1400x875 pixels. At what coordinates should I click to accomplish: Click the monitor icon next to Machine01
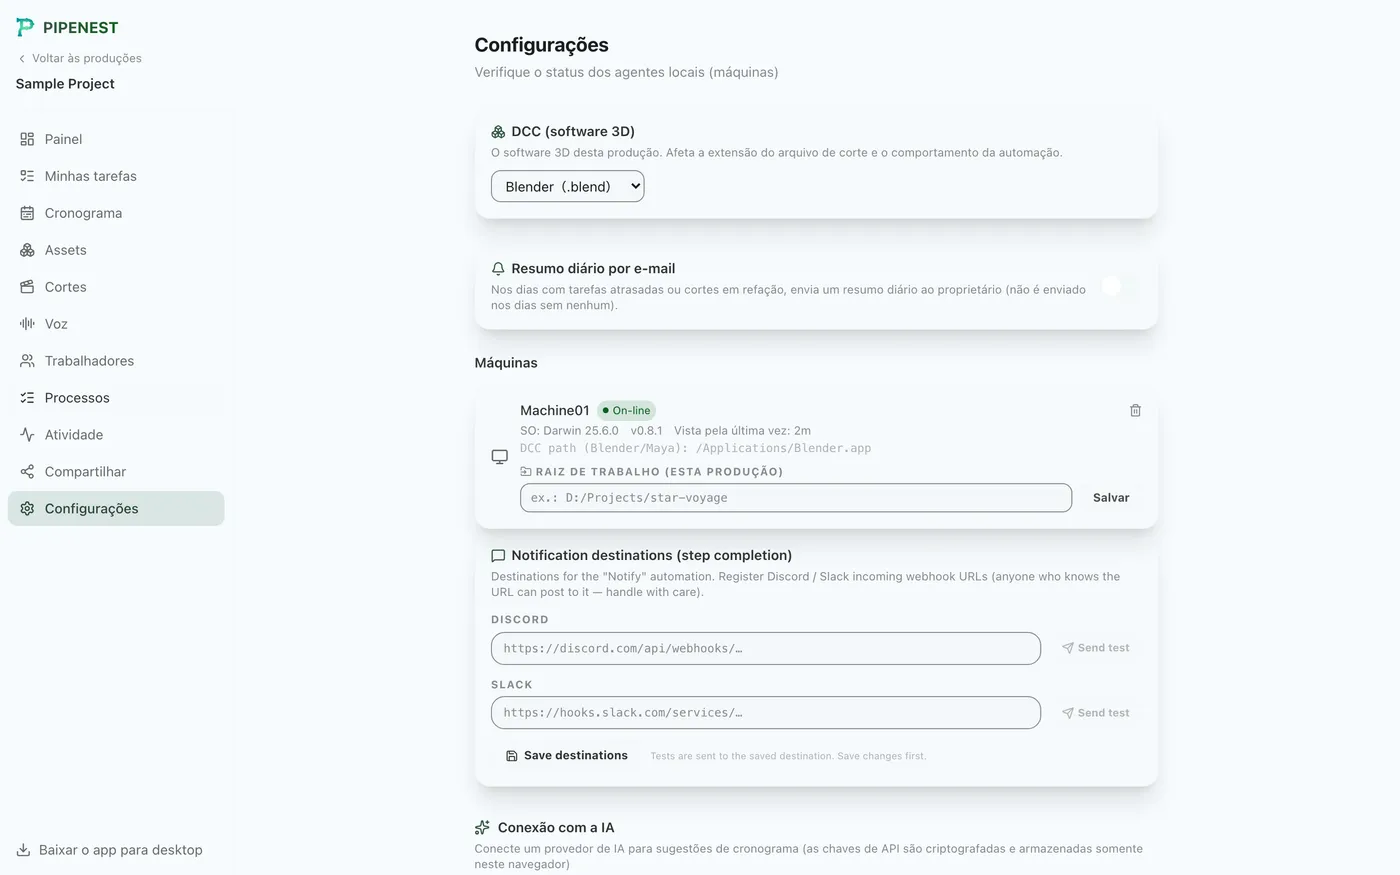[500, 456]
